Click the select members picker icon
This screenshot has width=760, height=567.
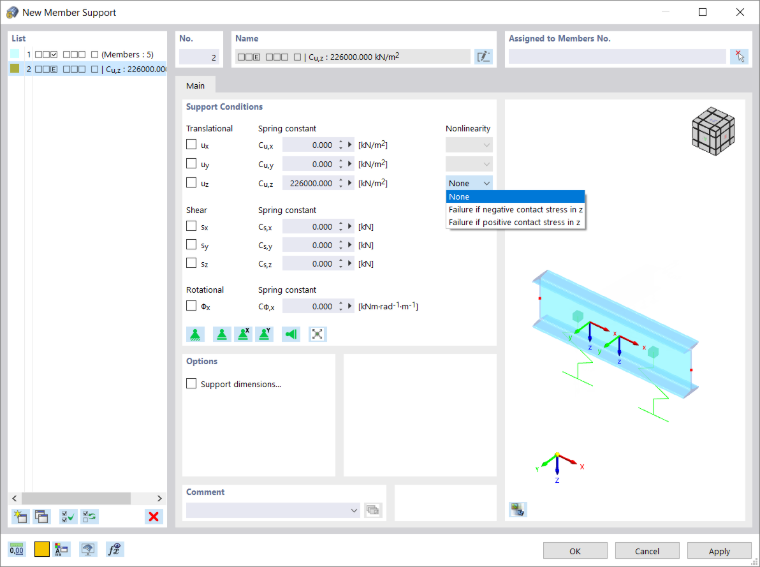pyautogui.click(x=739, y=57)
